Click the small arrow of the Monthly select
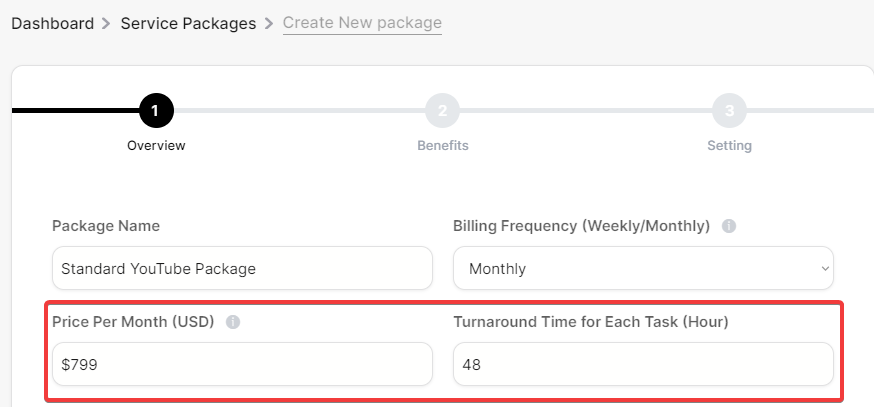Viewport: 874px width, 407px height. click(825, 269)
